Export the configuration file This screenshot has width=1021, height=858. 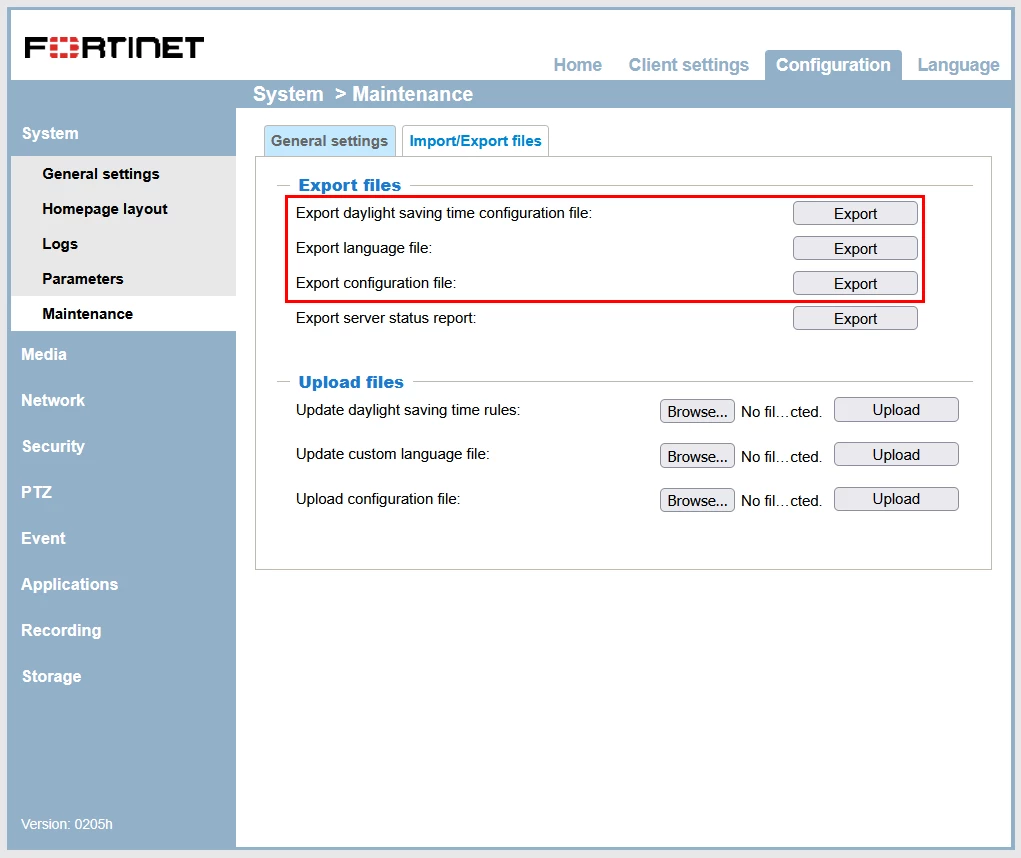click(855, 284)
